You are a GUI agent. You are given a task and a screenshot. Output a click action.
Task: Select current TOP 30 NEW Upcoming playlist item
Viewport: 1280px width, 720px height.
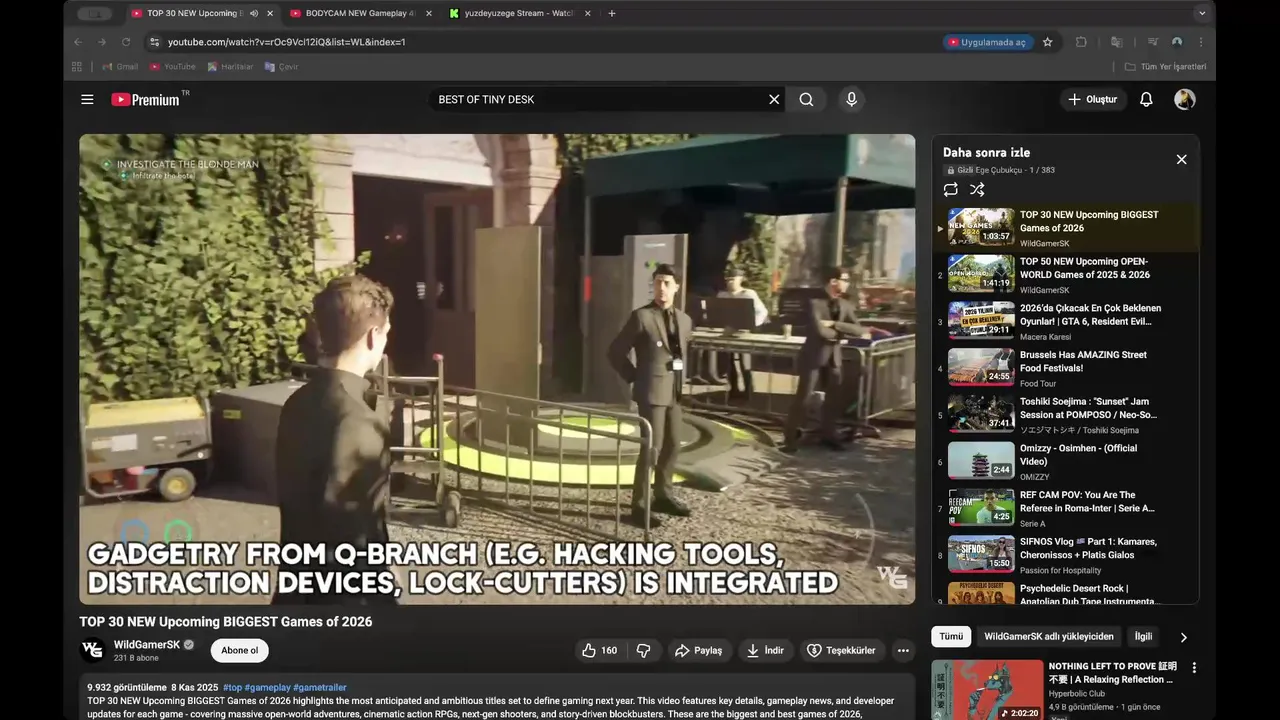coord(1065,228)
